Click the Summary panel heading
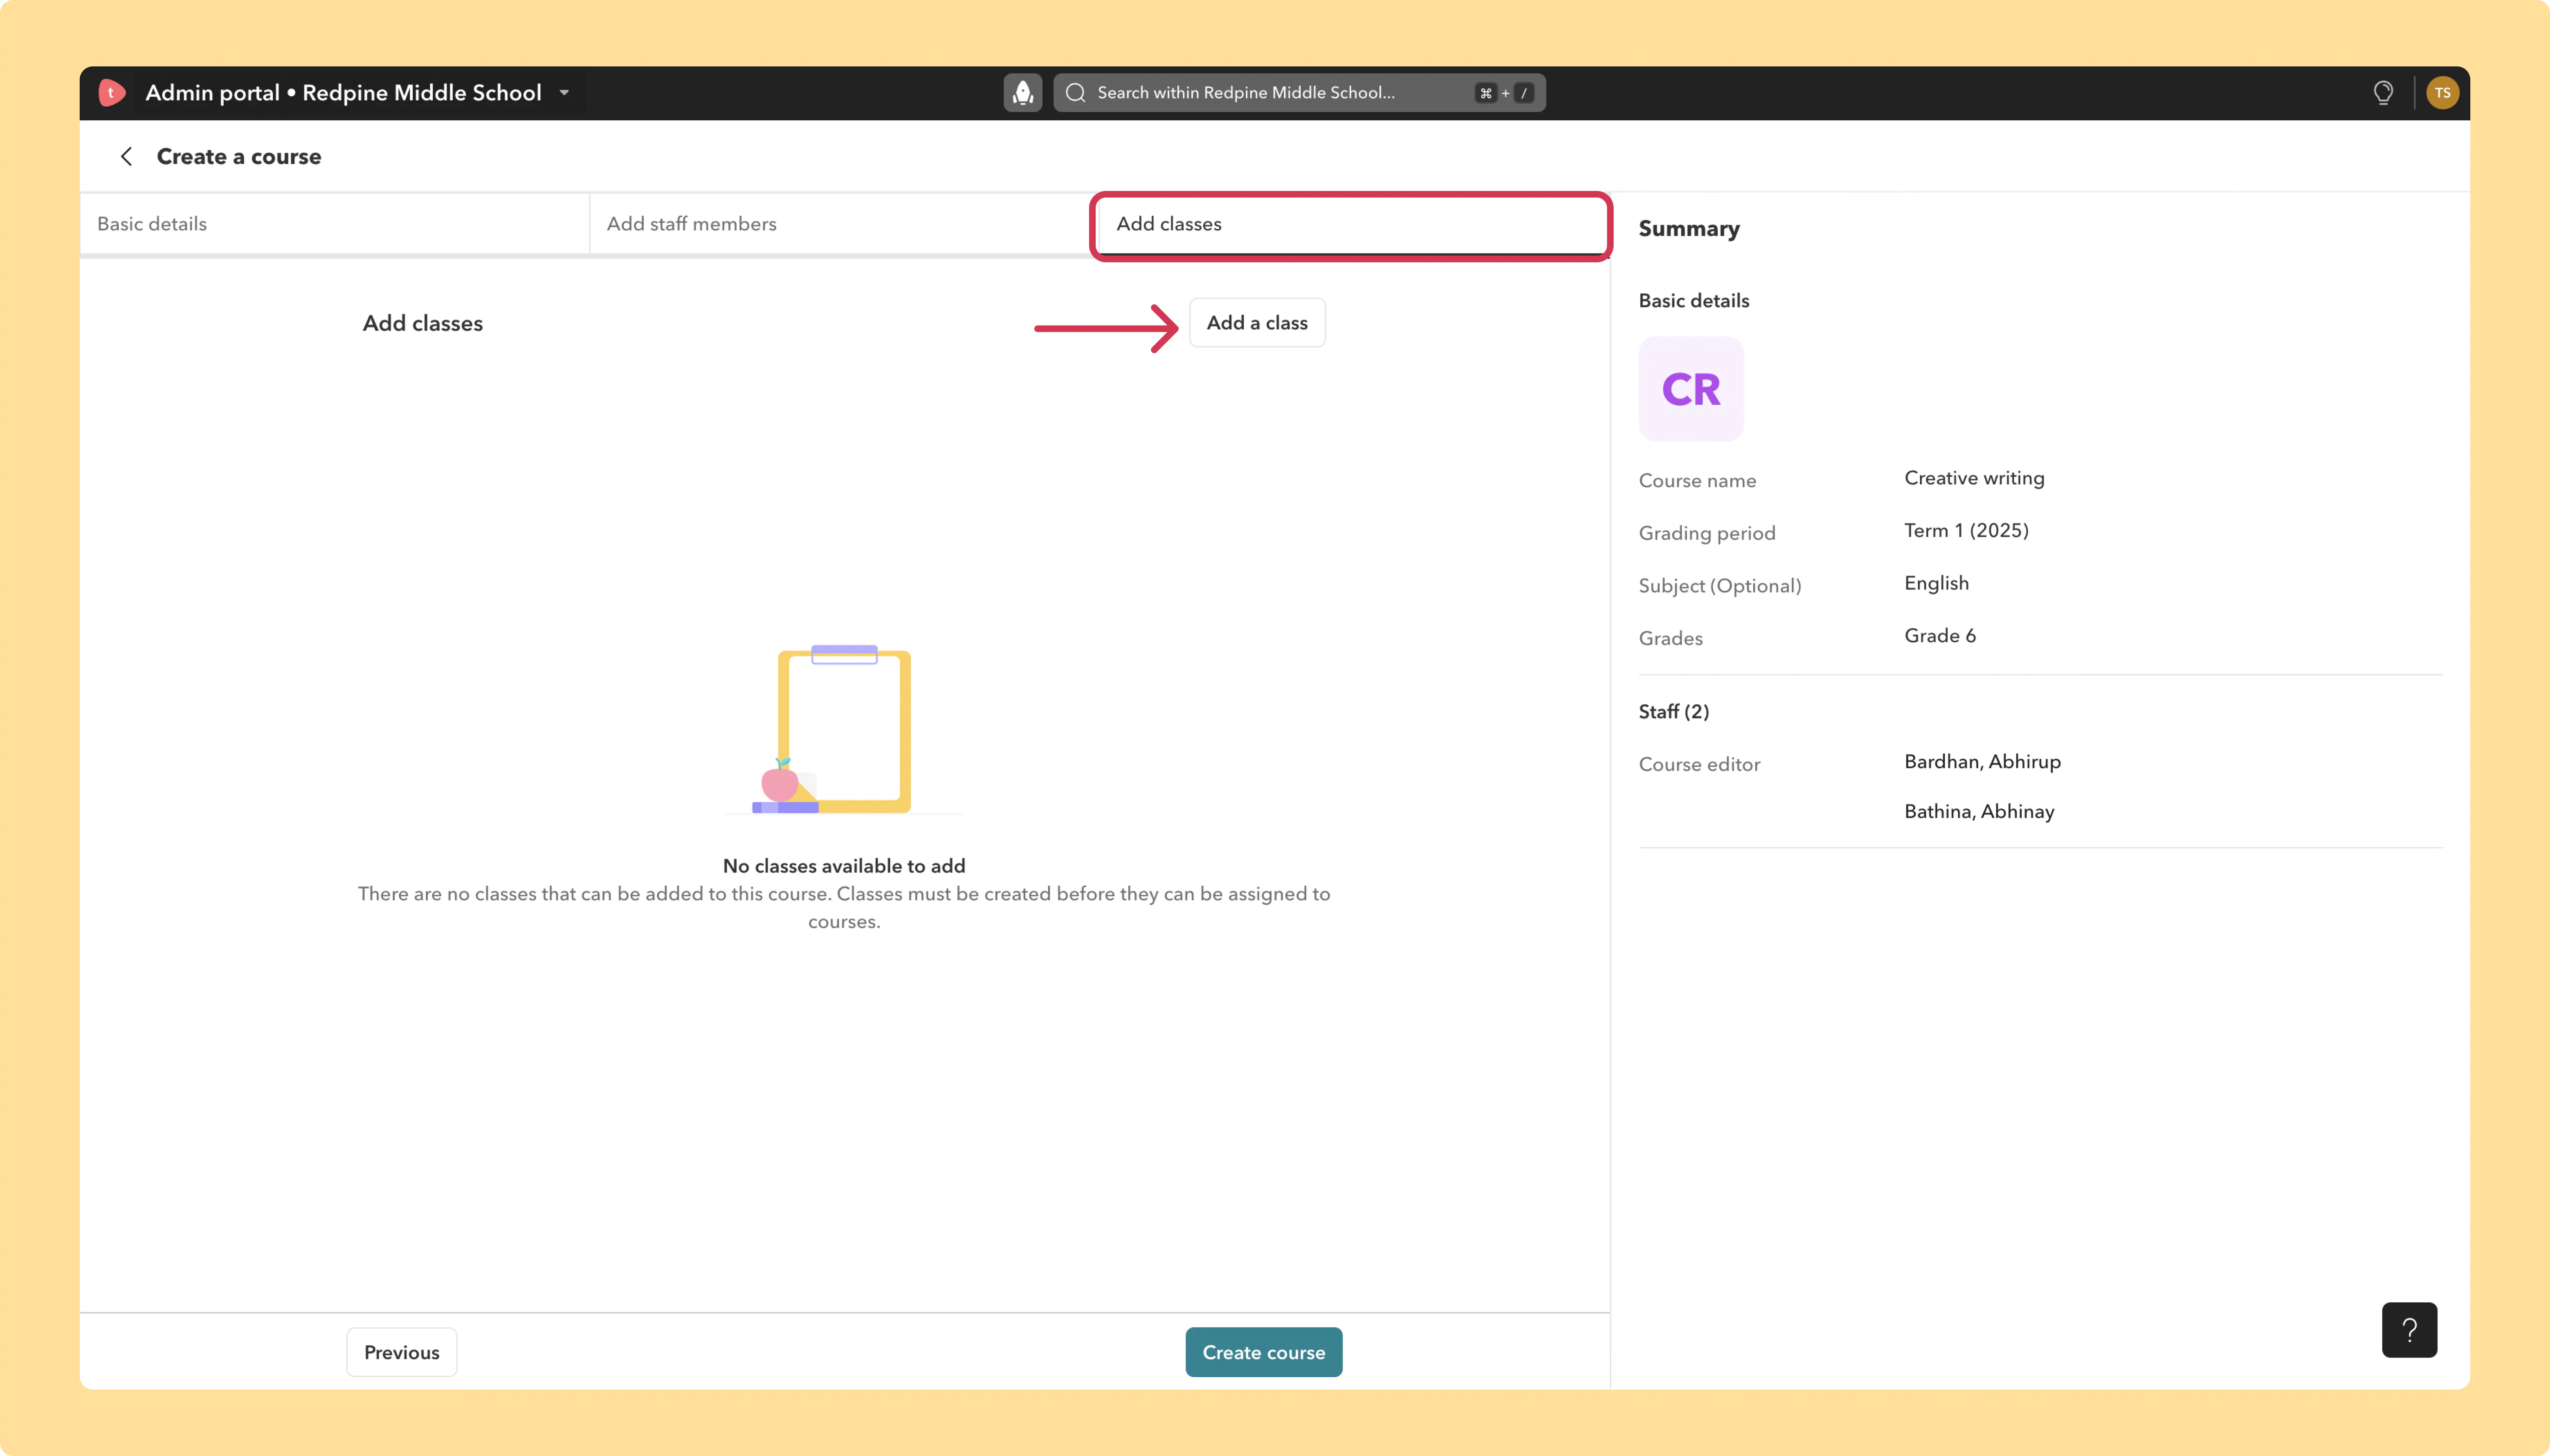 click(1689, 229)
